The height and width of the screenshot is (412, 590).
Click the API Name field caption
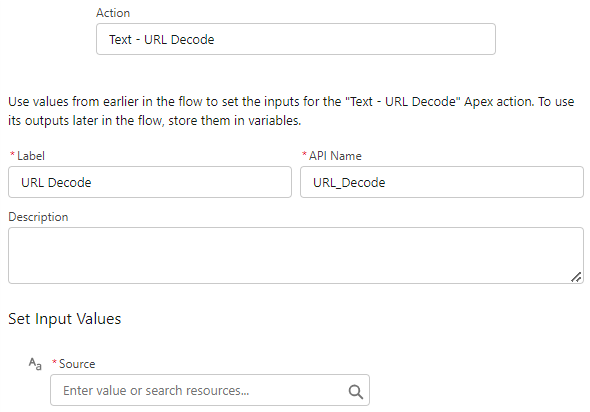pyautogui.click(x=335, y=156)
